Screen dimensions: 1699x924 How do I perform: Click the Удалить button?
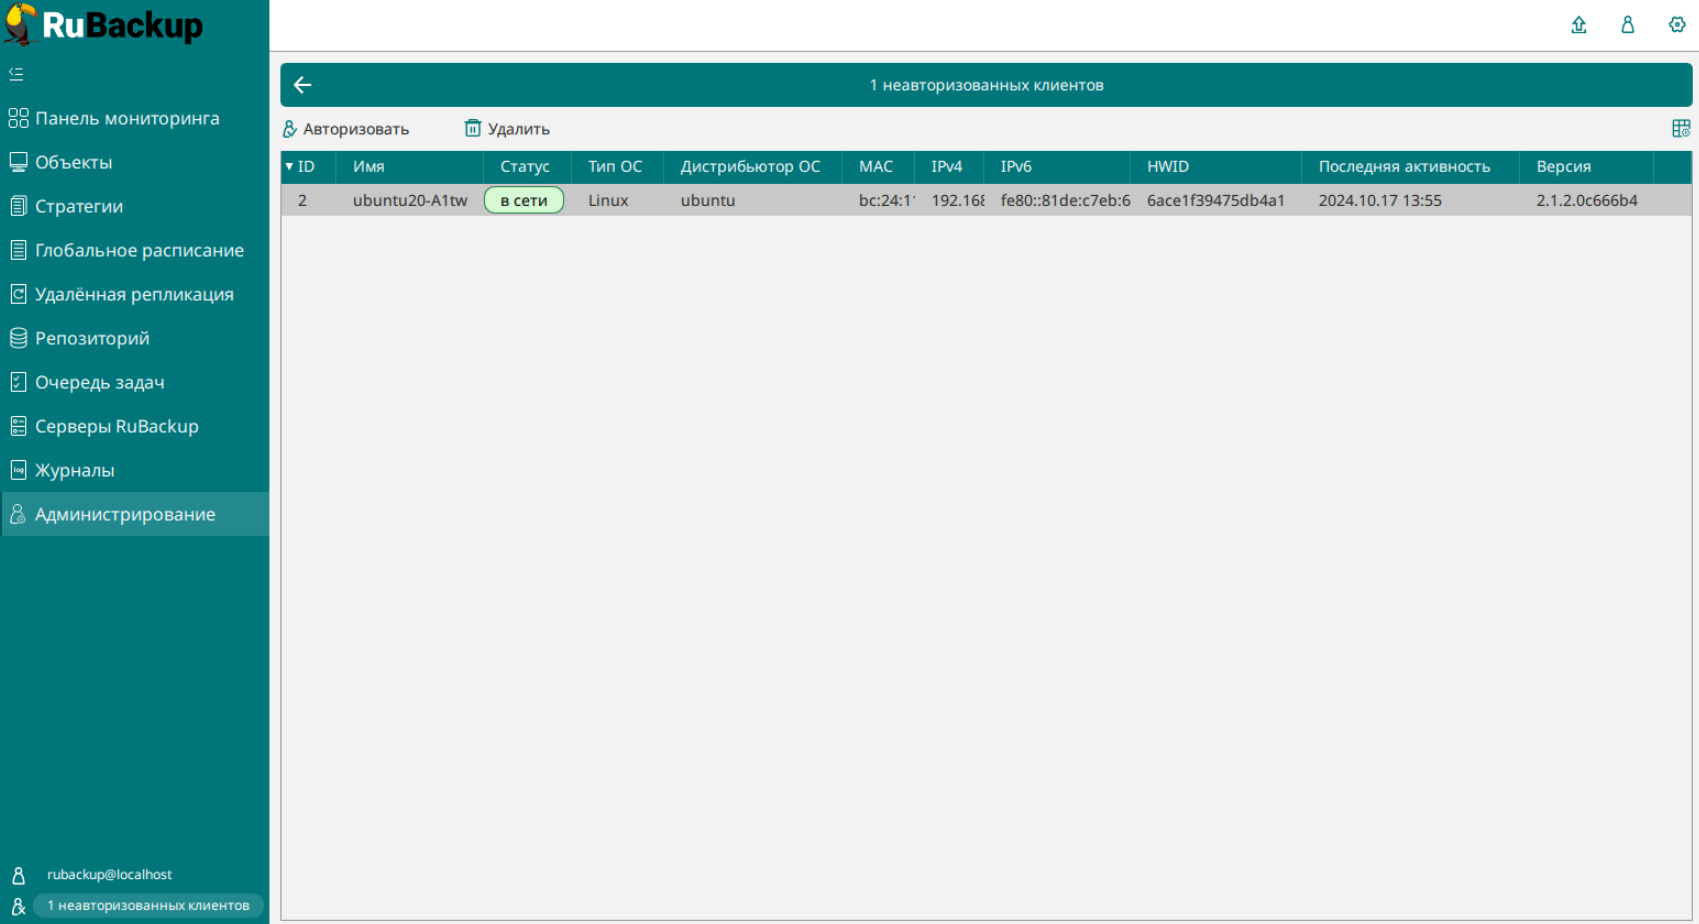pyautogui.click(x=507, y=129)
